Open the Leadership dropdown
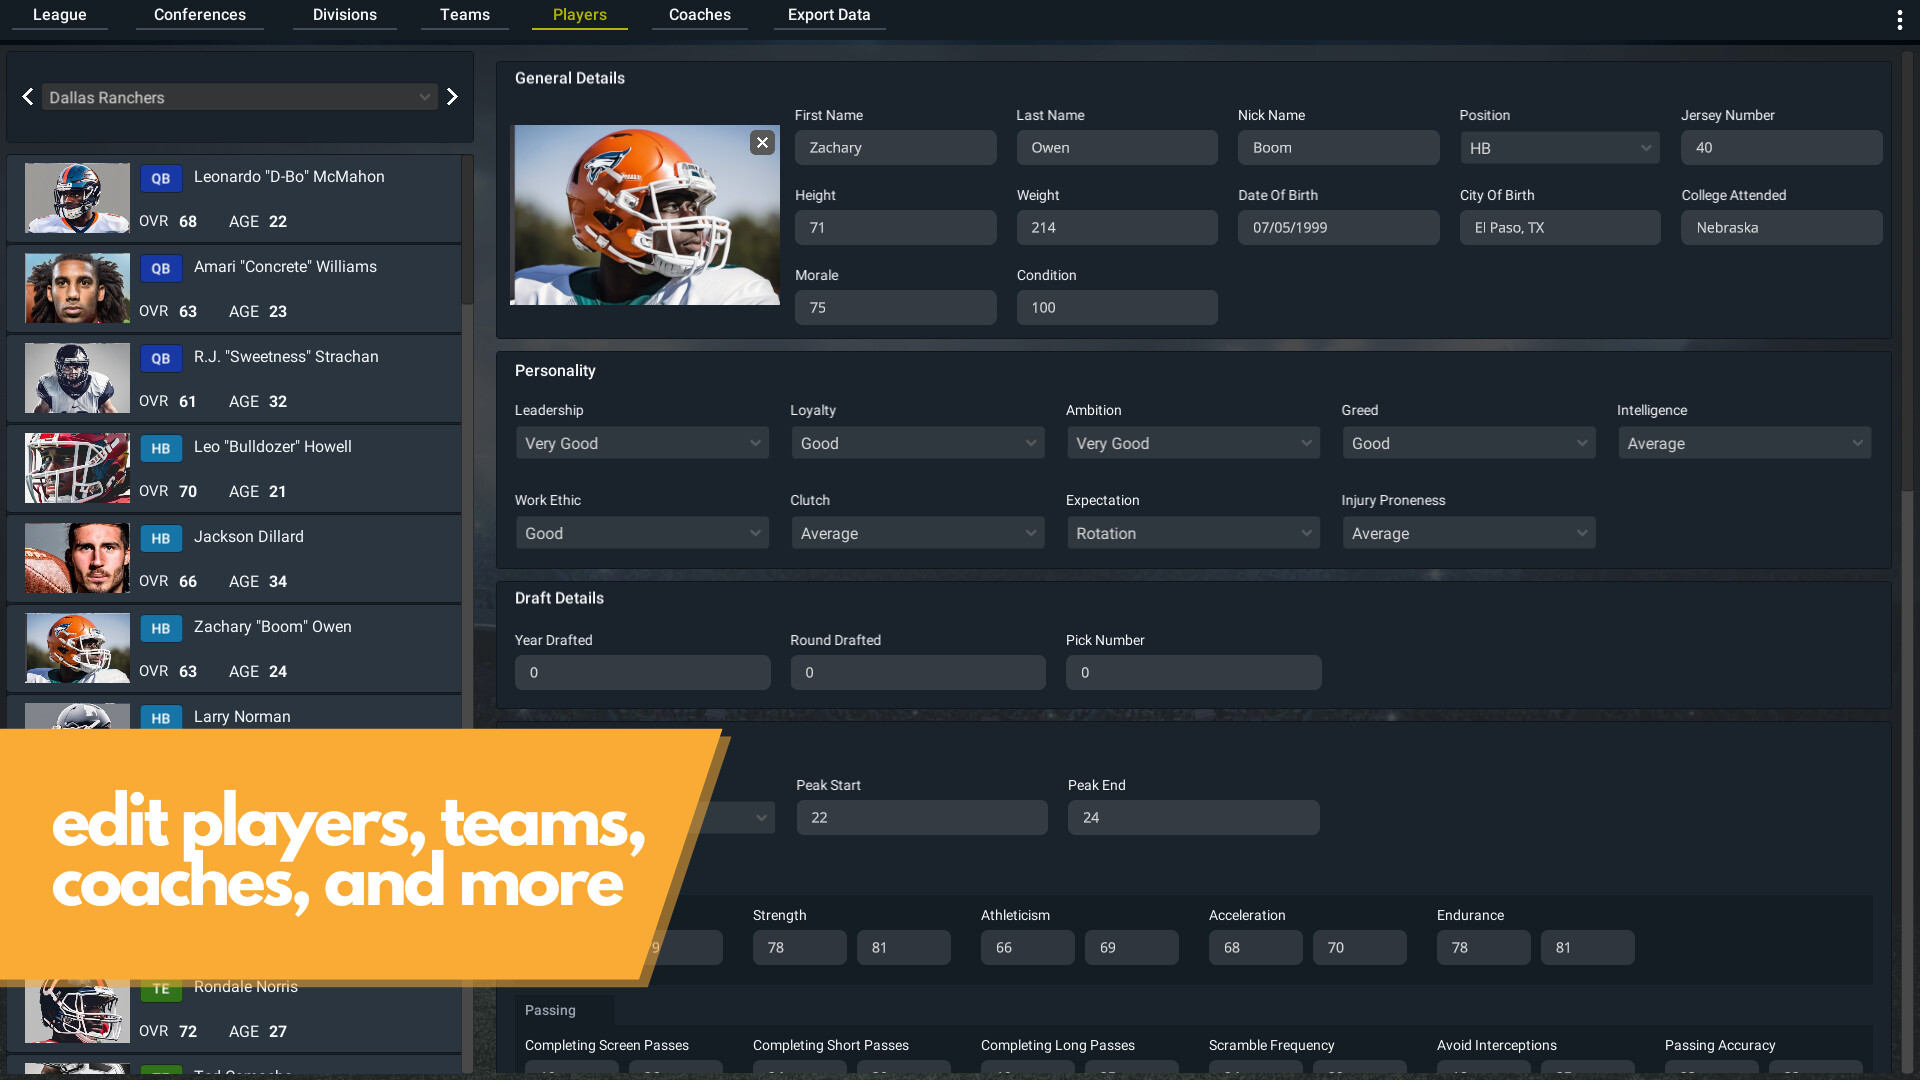 click(x=642, y=443)
